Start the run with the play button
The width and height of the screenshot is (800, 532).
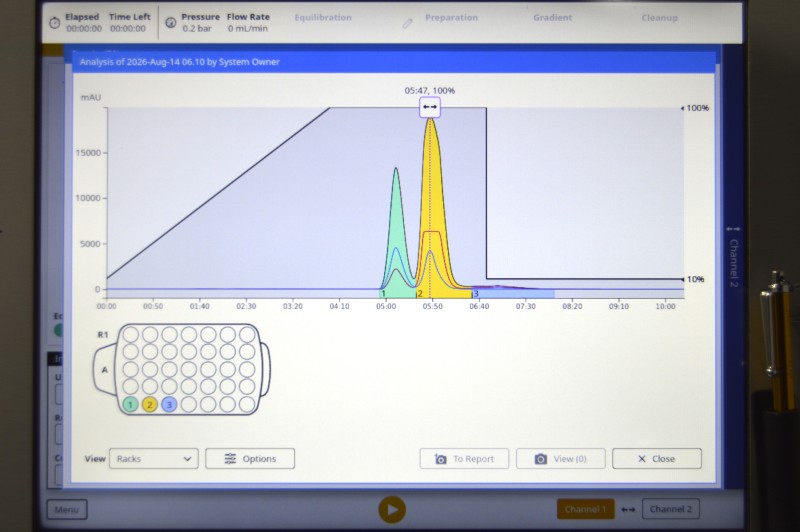tap(392, 510)
